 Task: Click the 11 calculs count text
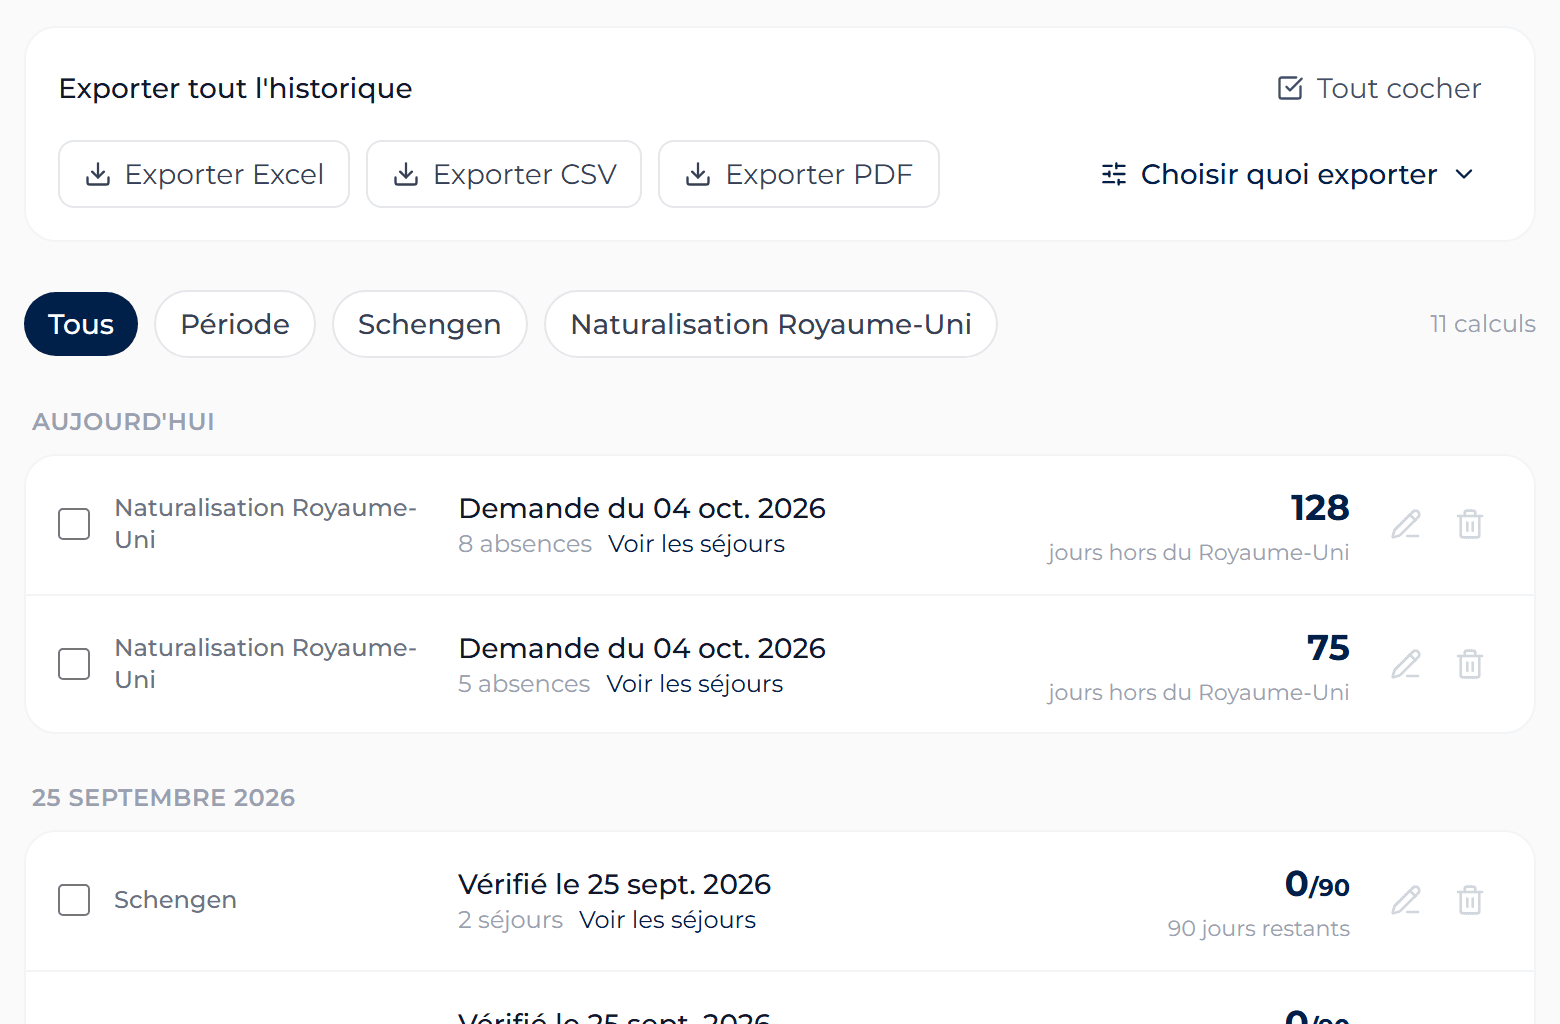click(x=1483, y=324)
